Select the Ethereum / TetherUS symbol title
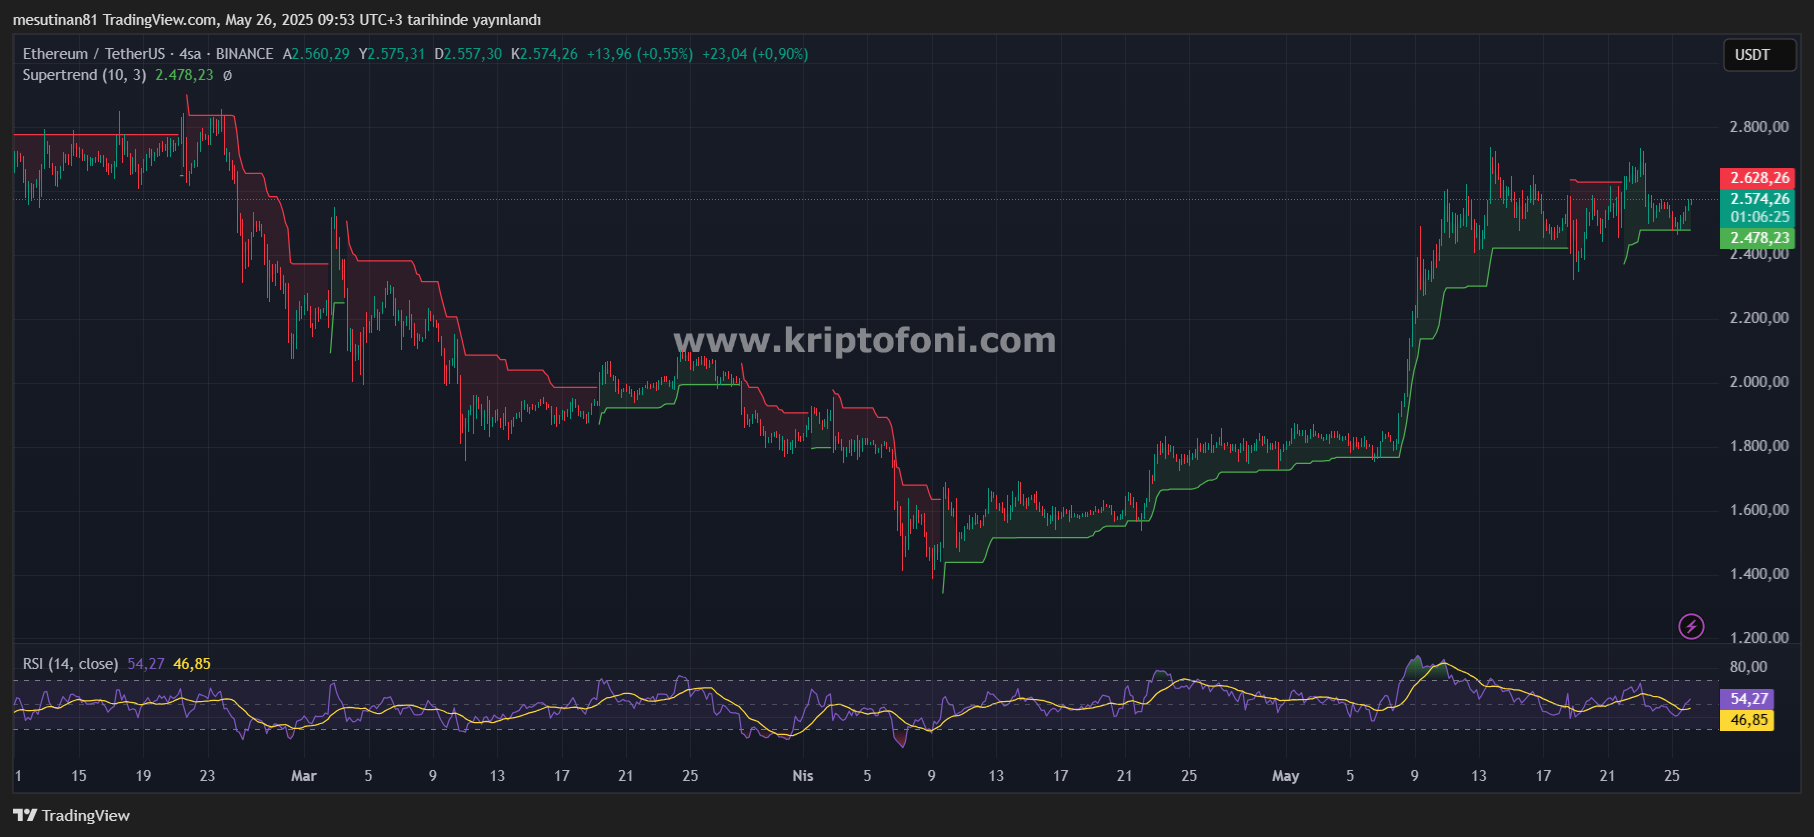The width and height of the screenshot is (1814, 837). click(x=94, y=54)
